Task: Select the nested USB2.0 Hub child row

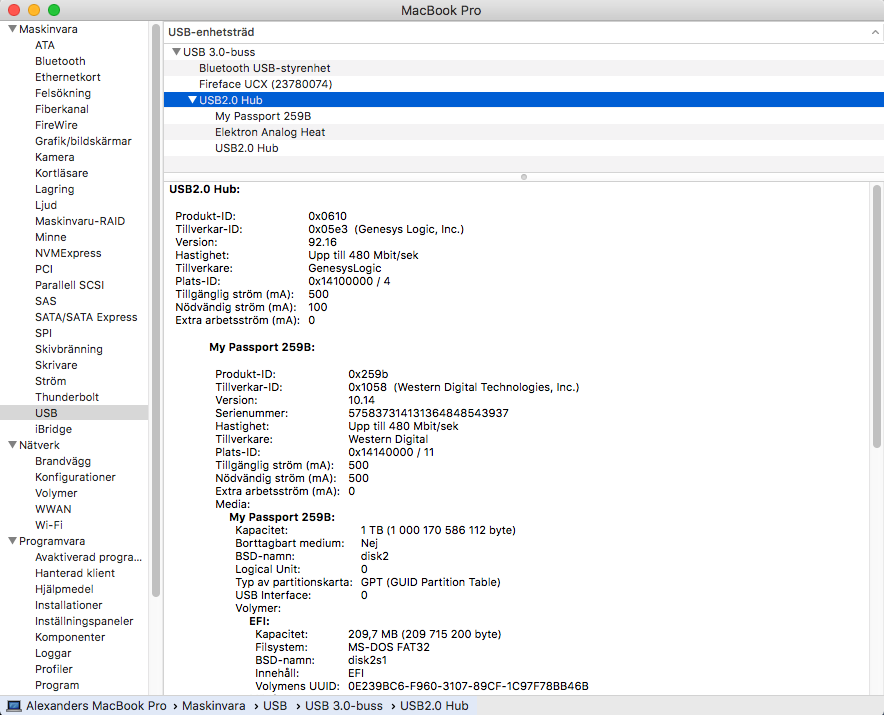Action: [524, 148]
